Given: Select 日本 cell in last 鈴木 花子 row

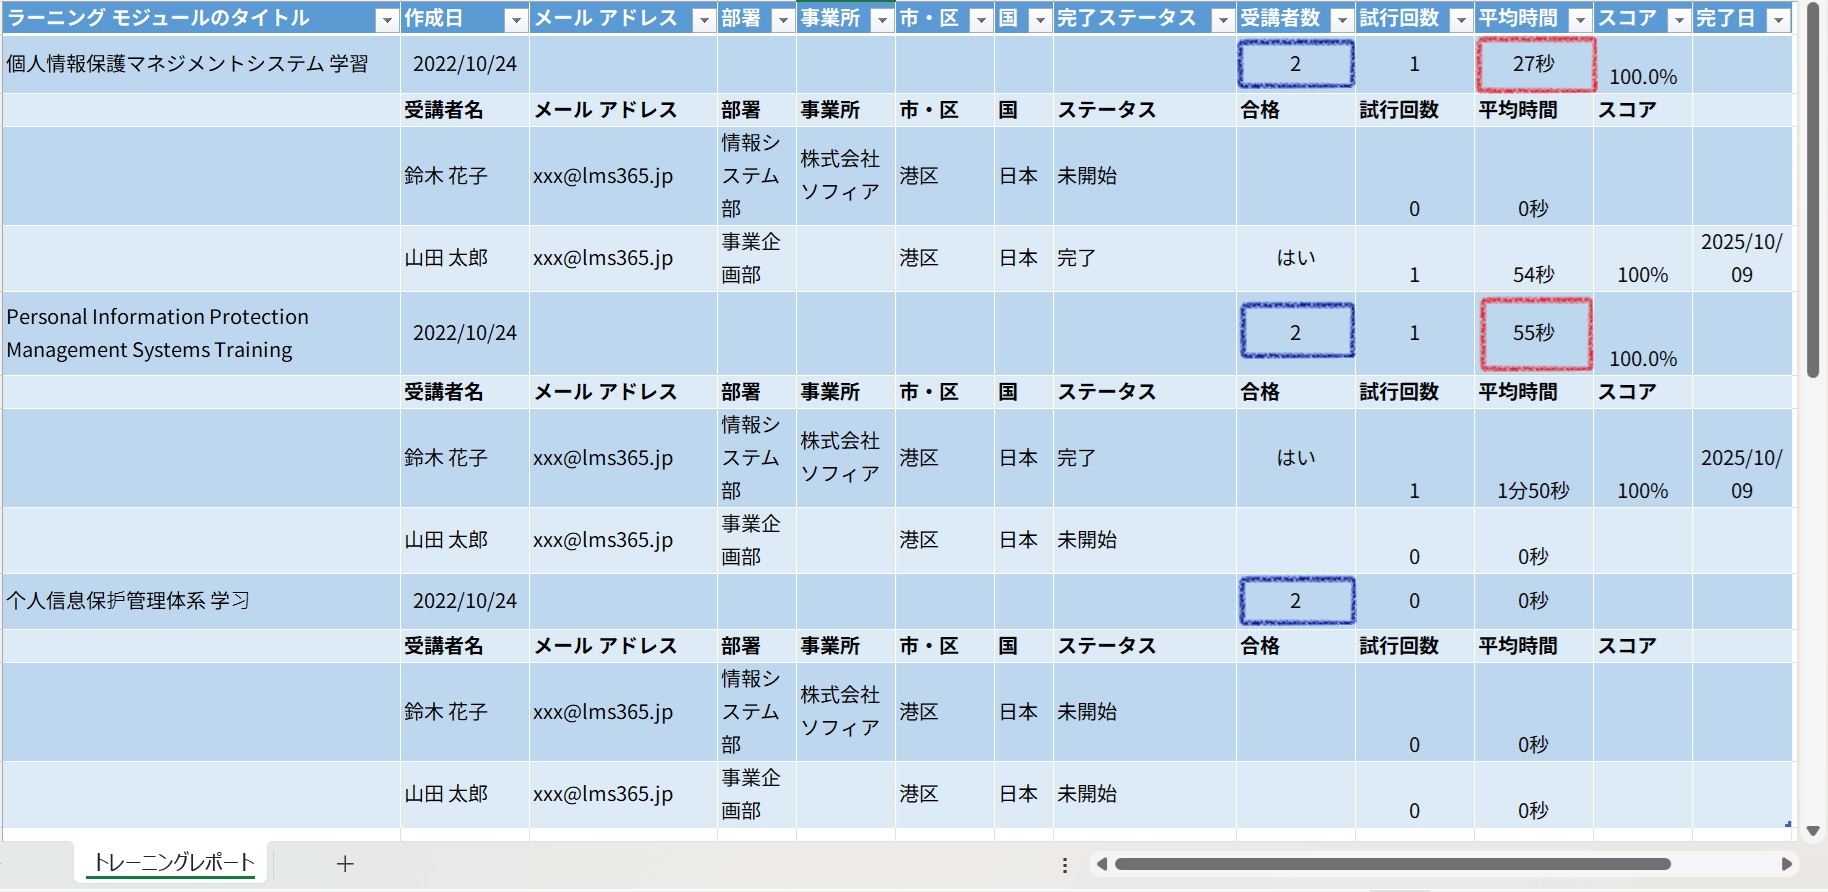Looking at the screenshot, I should (1024, 712).
